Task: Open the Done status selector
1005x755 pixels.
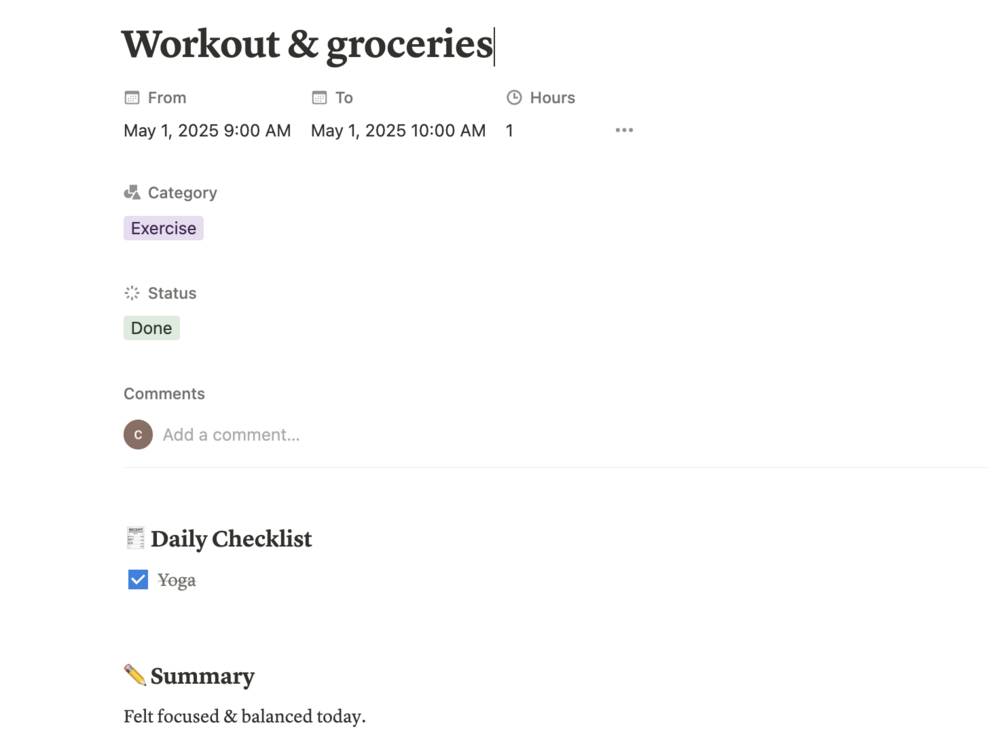Action: click(151, 328)
